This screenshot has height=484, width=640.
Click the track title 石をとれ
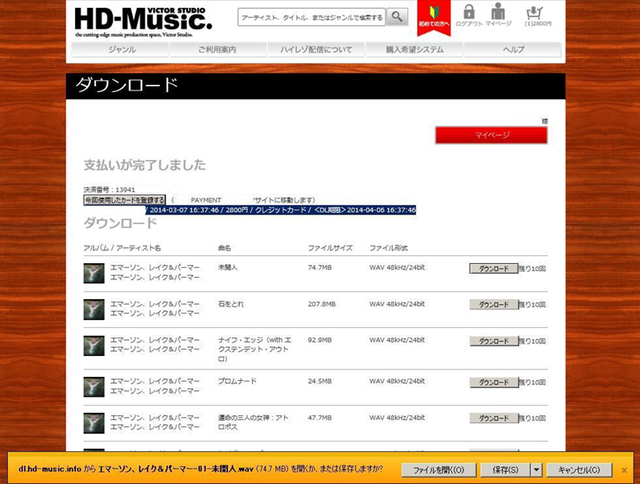(x=231, y=304)
